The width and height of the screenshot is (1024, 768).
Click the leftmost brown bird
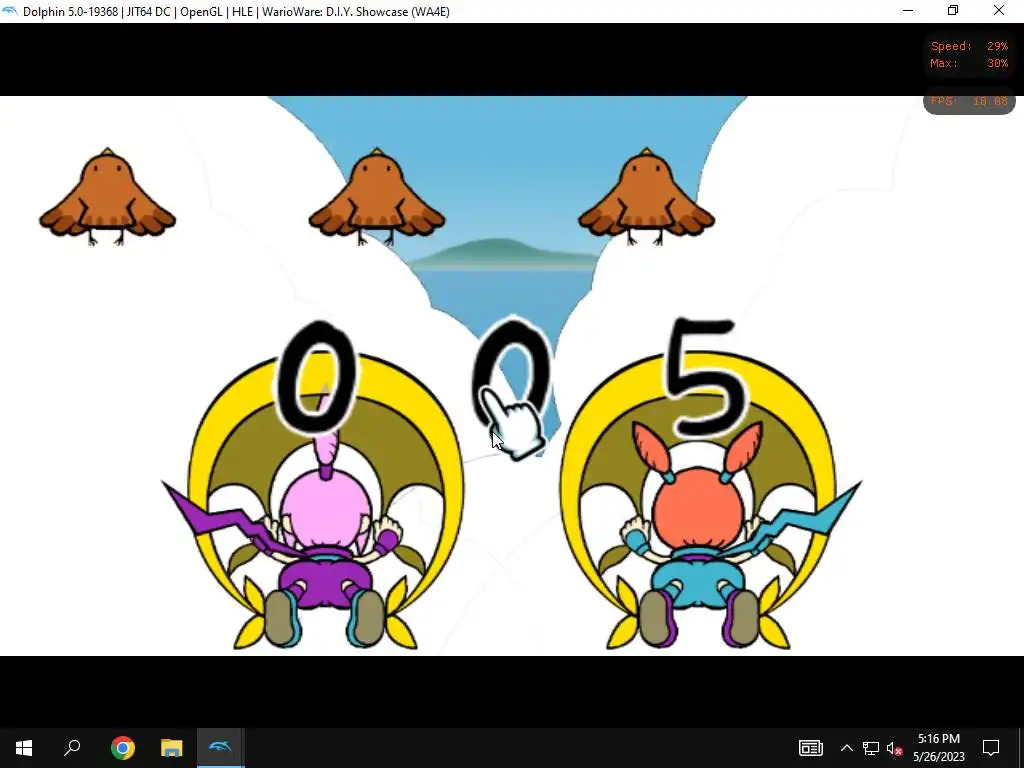point(107,197)
